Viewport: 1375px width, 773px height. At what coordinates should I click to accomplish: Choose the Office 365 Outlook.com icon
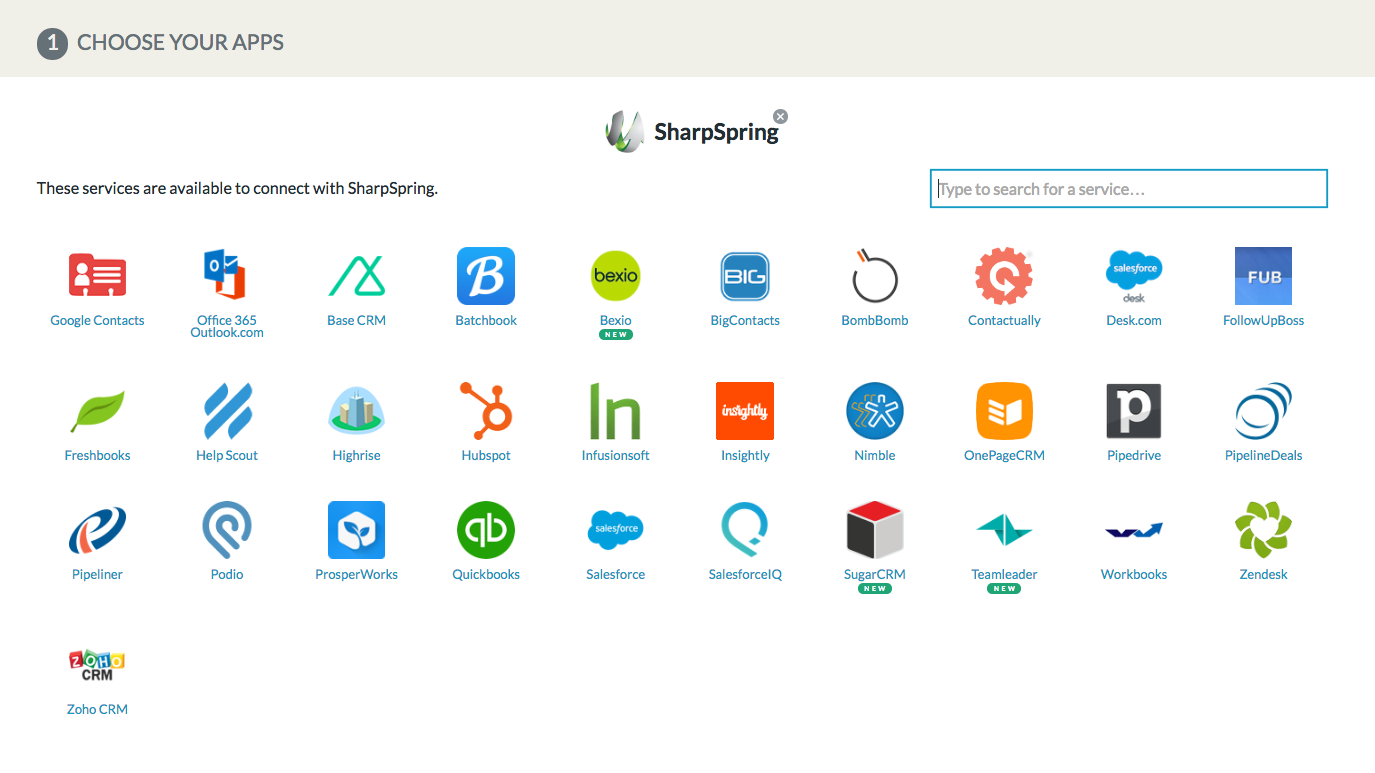(226, 275)
